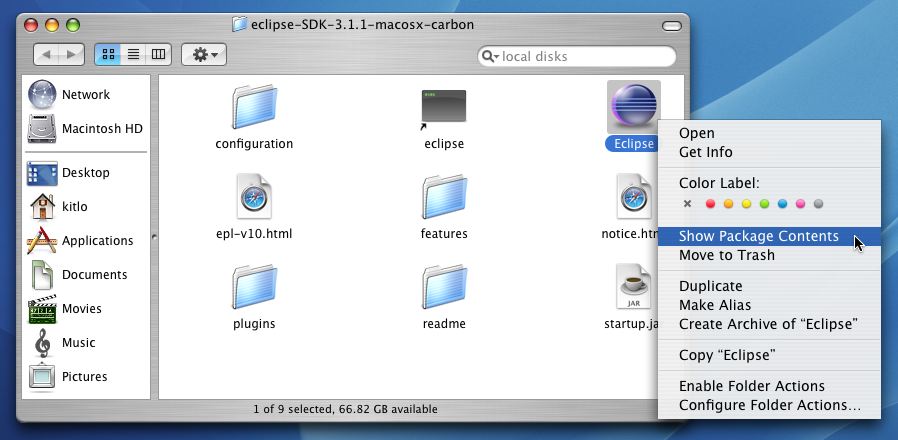Switch to icon view mode
The width and height of the screenshot is (898, 440).
coord(107,54)
